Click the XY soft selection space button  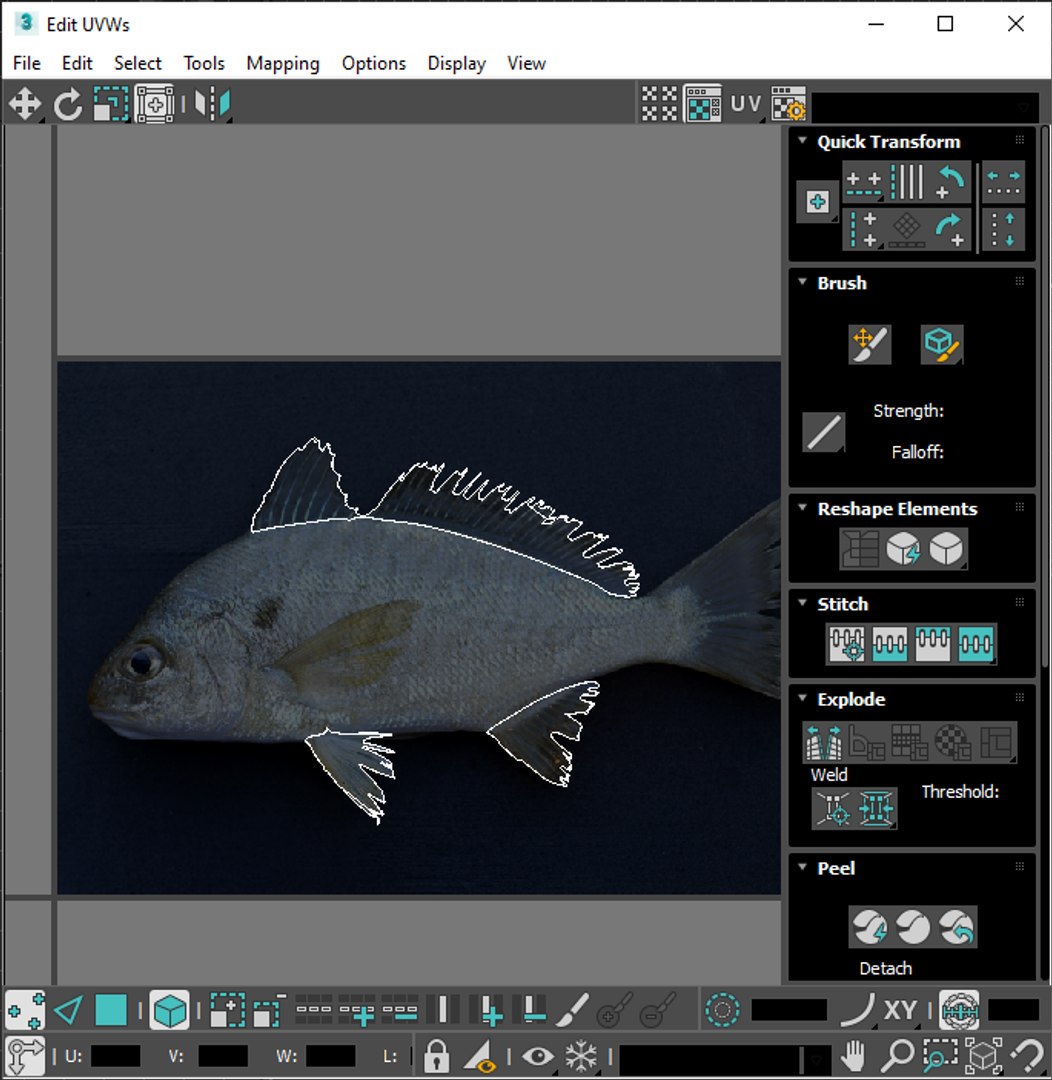[x=900, y=1011]
